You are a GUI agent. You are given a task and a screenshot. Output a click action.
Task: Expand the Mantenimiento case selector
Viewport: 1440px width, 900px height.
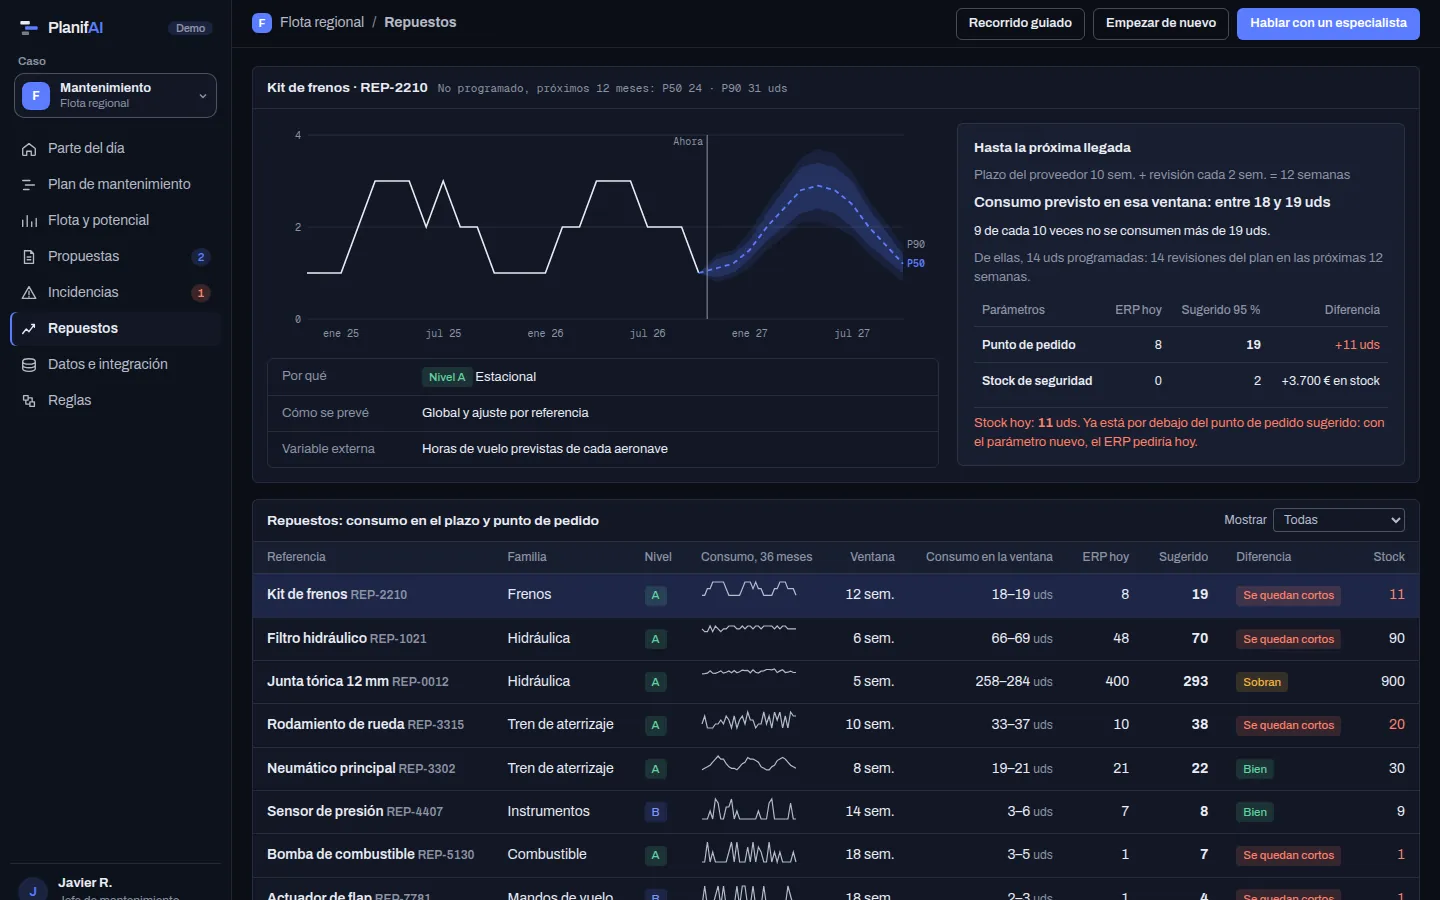tap(115, 95)
